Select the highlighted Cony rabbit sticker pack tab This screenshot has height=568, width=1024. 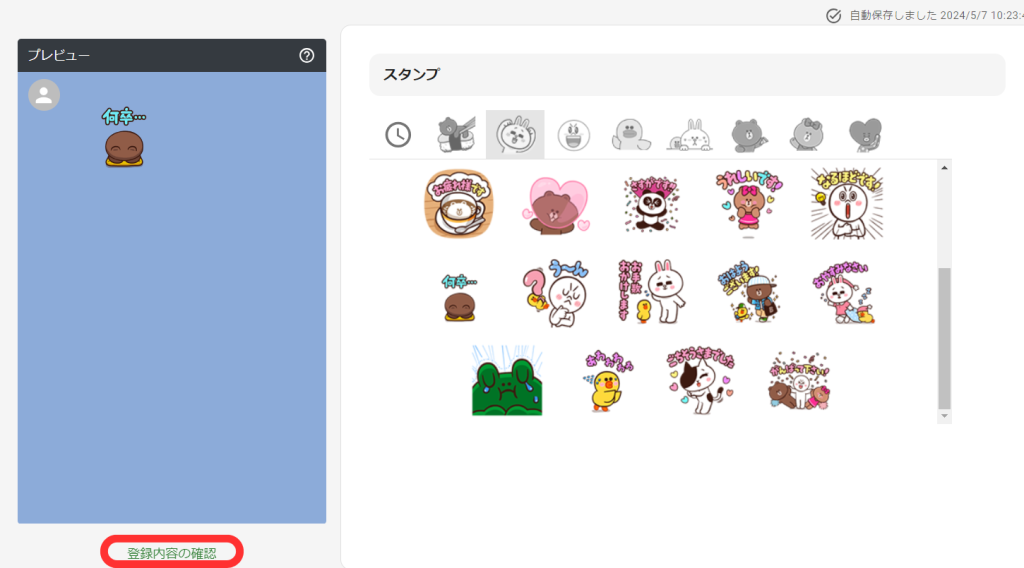515,134
